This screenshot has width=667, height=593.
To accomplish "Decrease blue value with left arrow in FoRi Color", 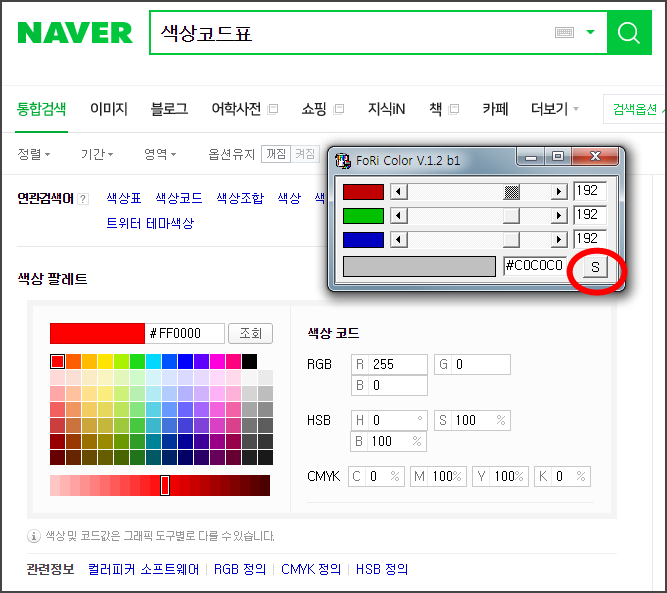I will (399, 239).
